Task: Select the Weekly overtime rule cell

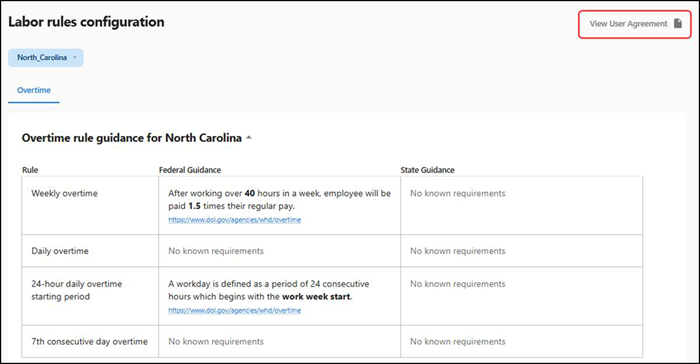Action: tap(90, 205)
